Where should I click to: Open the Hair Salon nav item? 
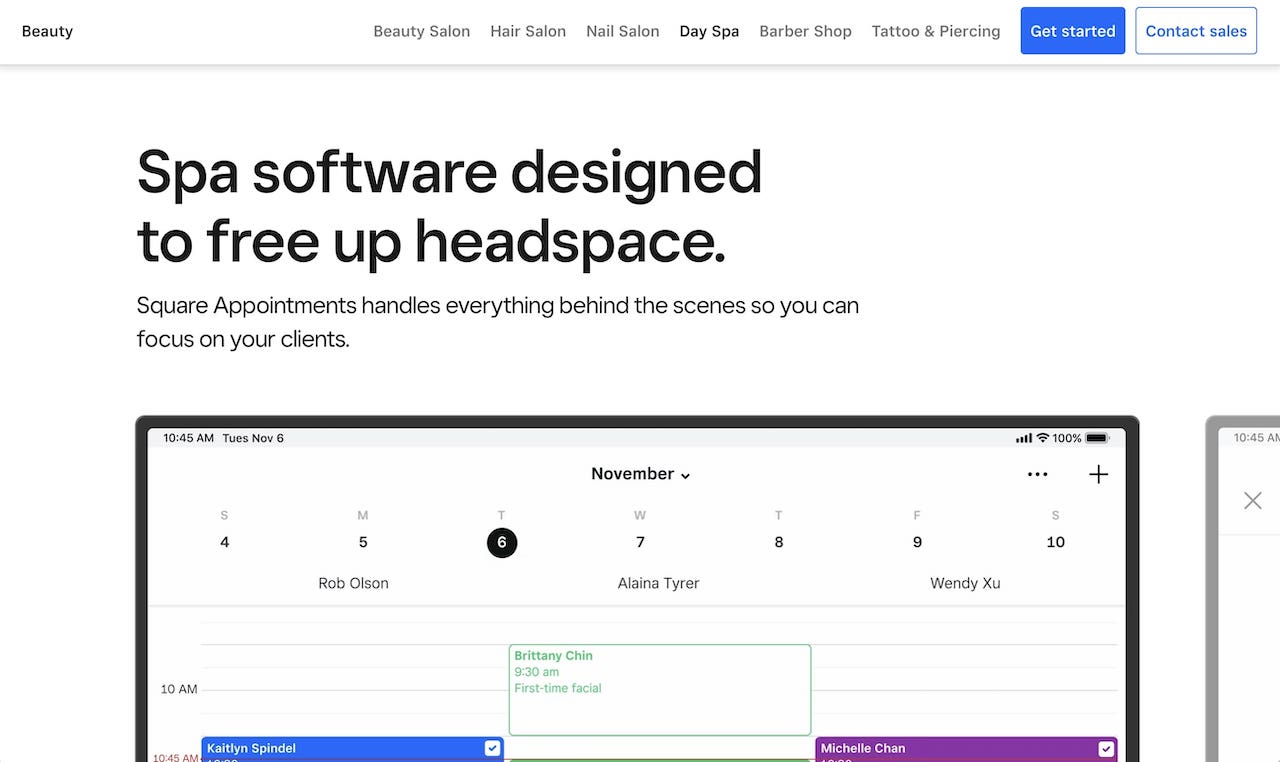tap(528, 31)
